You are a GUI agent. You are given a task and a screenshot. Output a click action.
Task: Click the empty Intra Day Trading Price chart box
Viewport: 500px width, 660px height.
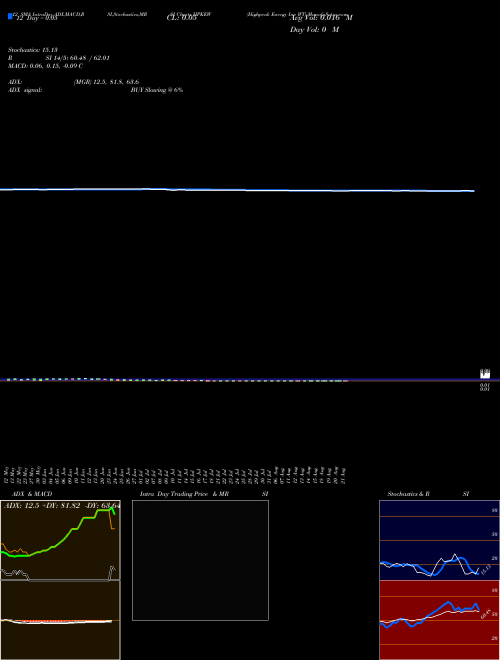pos(200,560)
